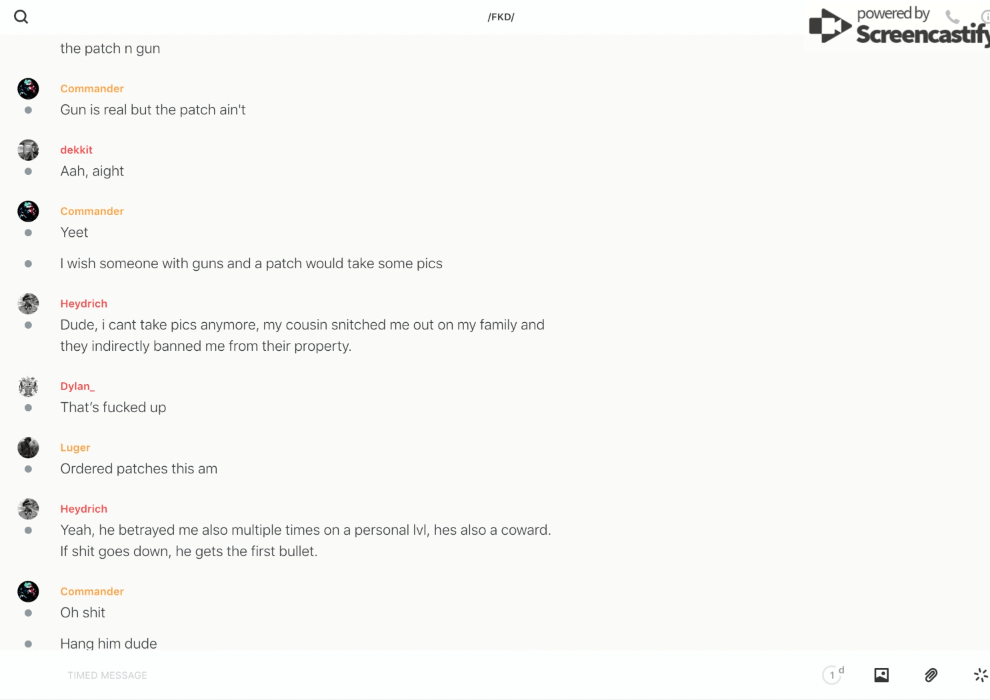Image resolution: width=990 pixels, height=700 pixels.
Task: Click the 'Aah, aight' message text
Action: tap(92, 171)
